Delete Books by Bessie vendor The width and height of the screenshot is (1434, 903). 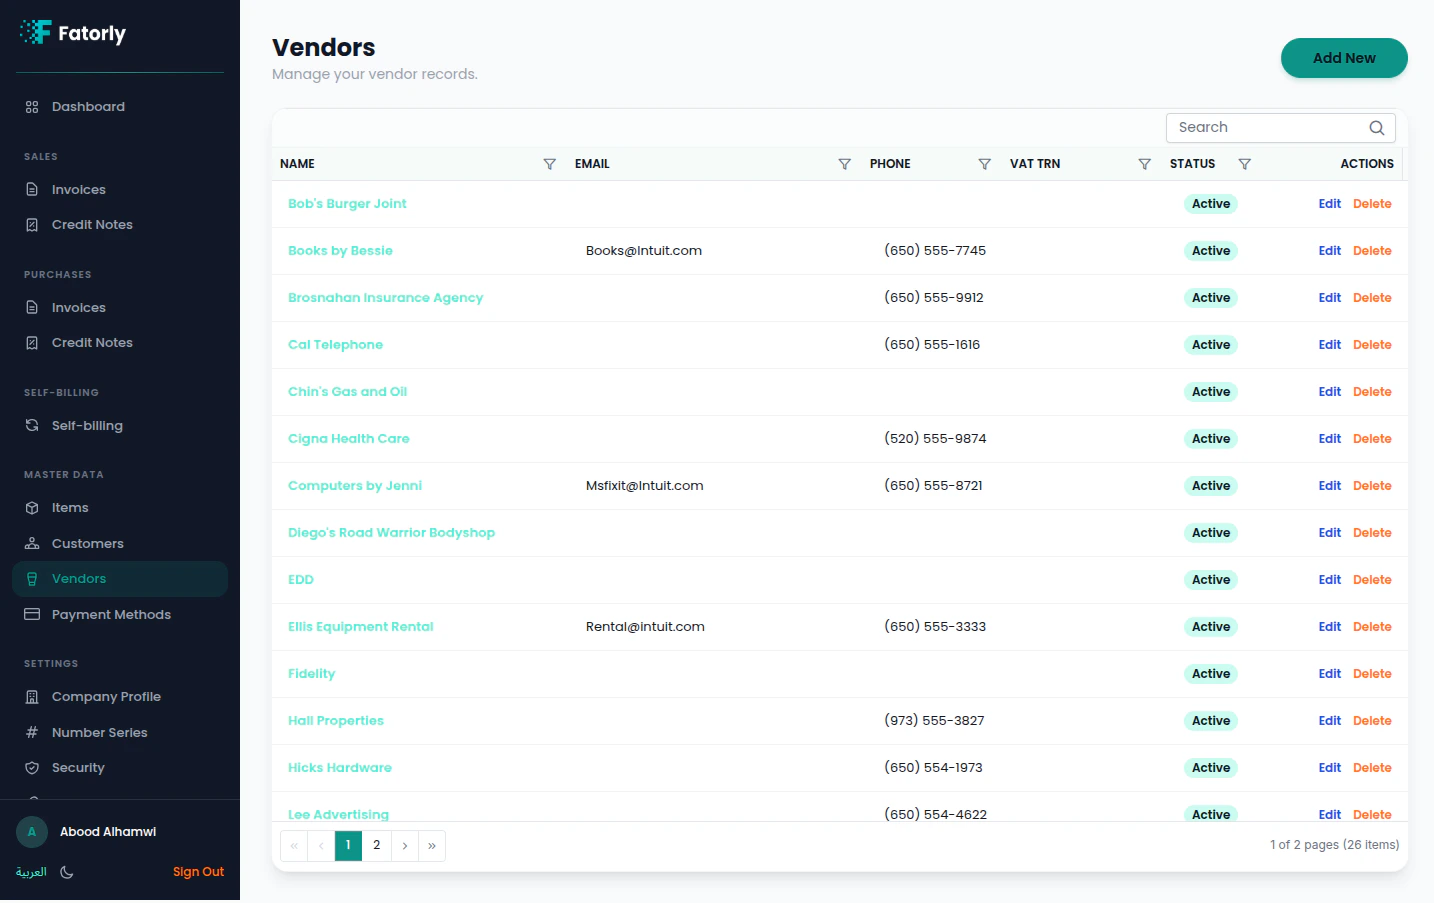point(1372,251)
